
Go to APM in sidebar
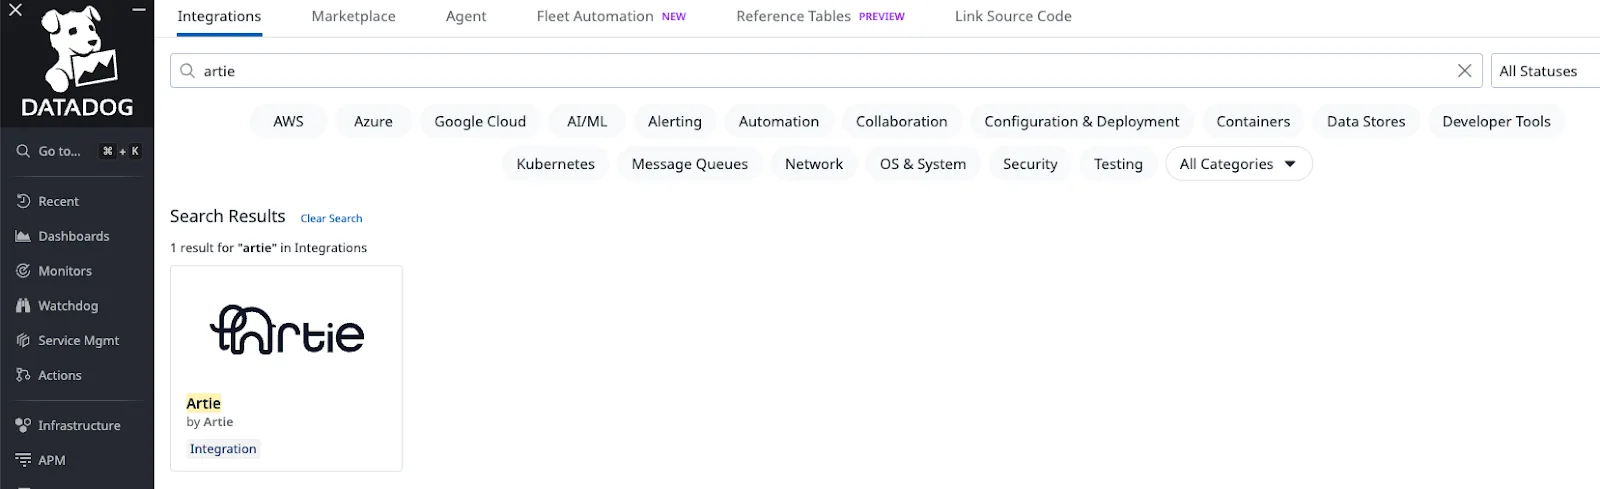pyautogui.click(x=52, y=460)
